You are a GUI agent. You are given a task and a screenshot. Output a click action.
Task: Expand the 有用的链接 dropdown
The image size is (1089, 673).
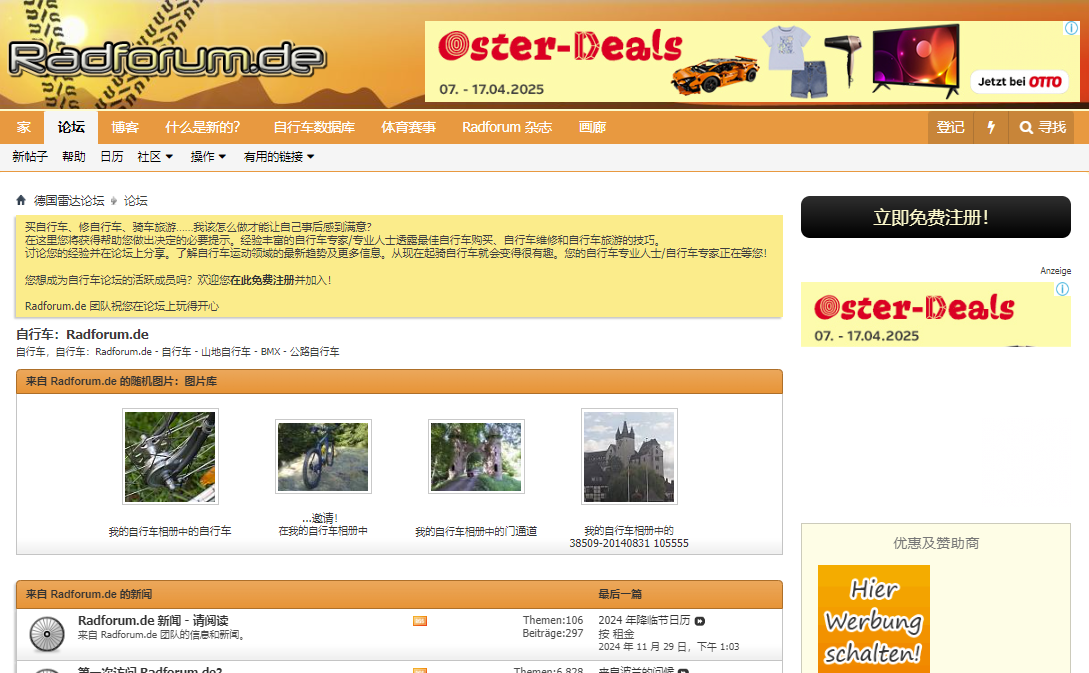(276, 157)
